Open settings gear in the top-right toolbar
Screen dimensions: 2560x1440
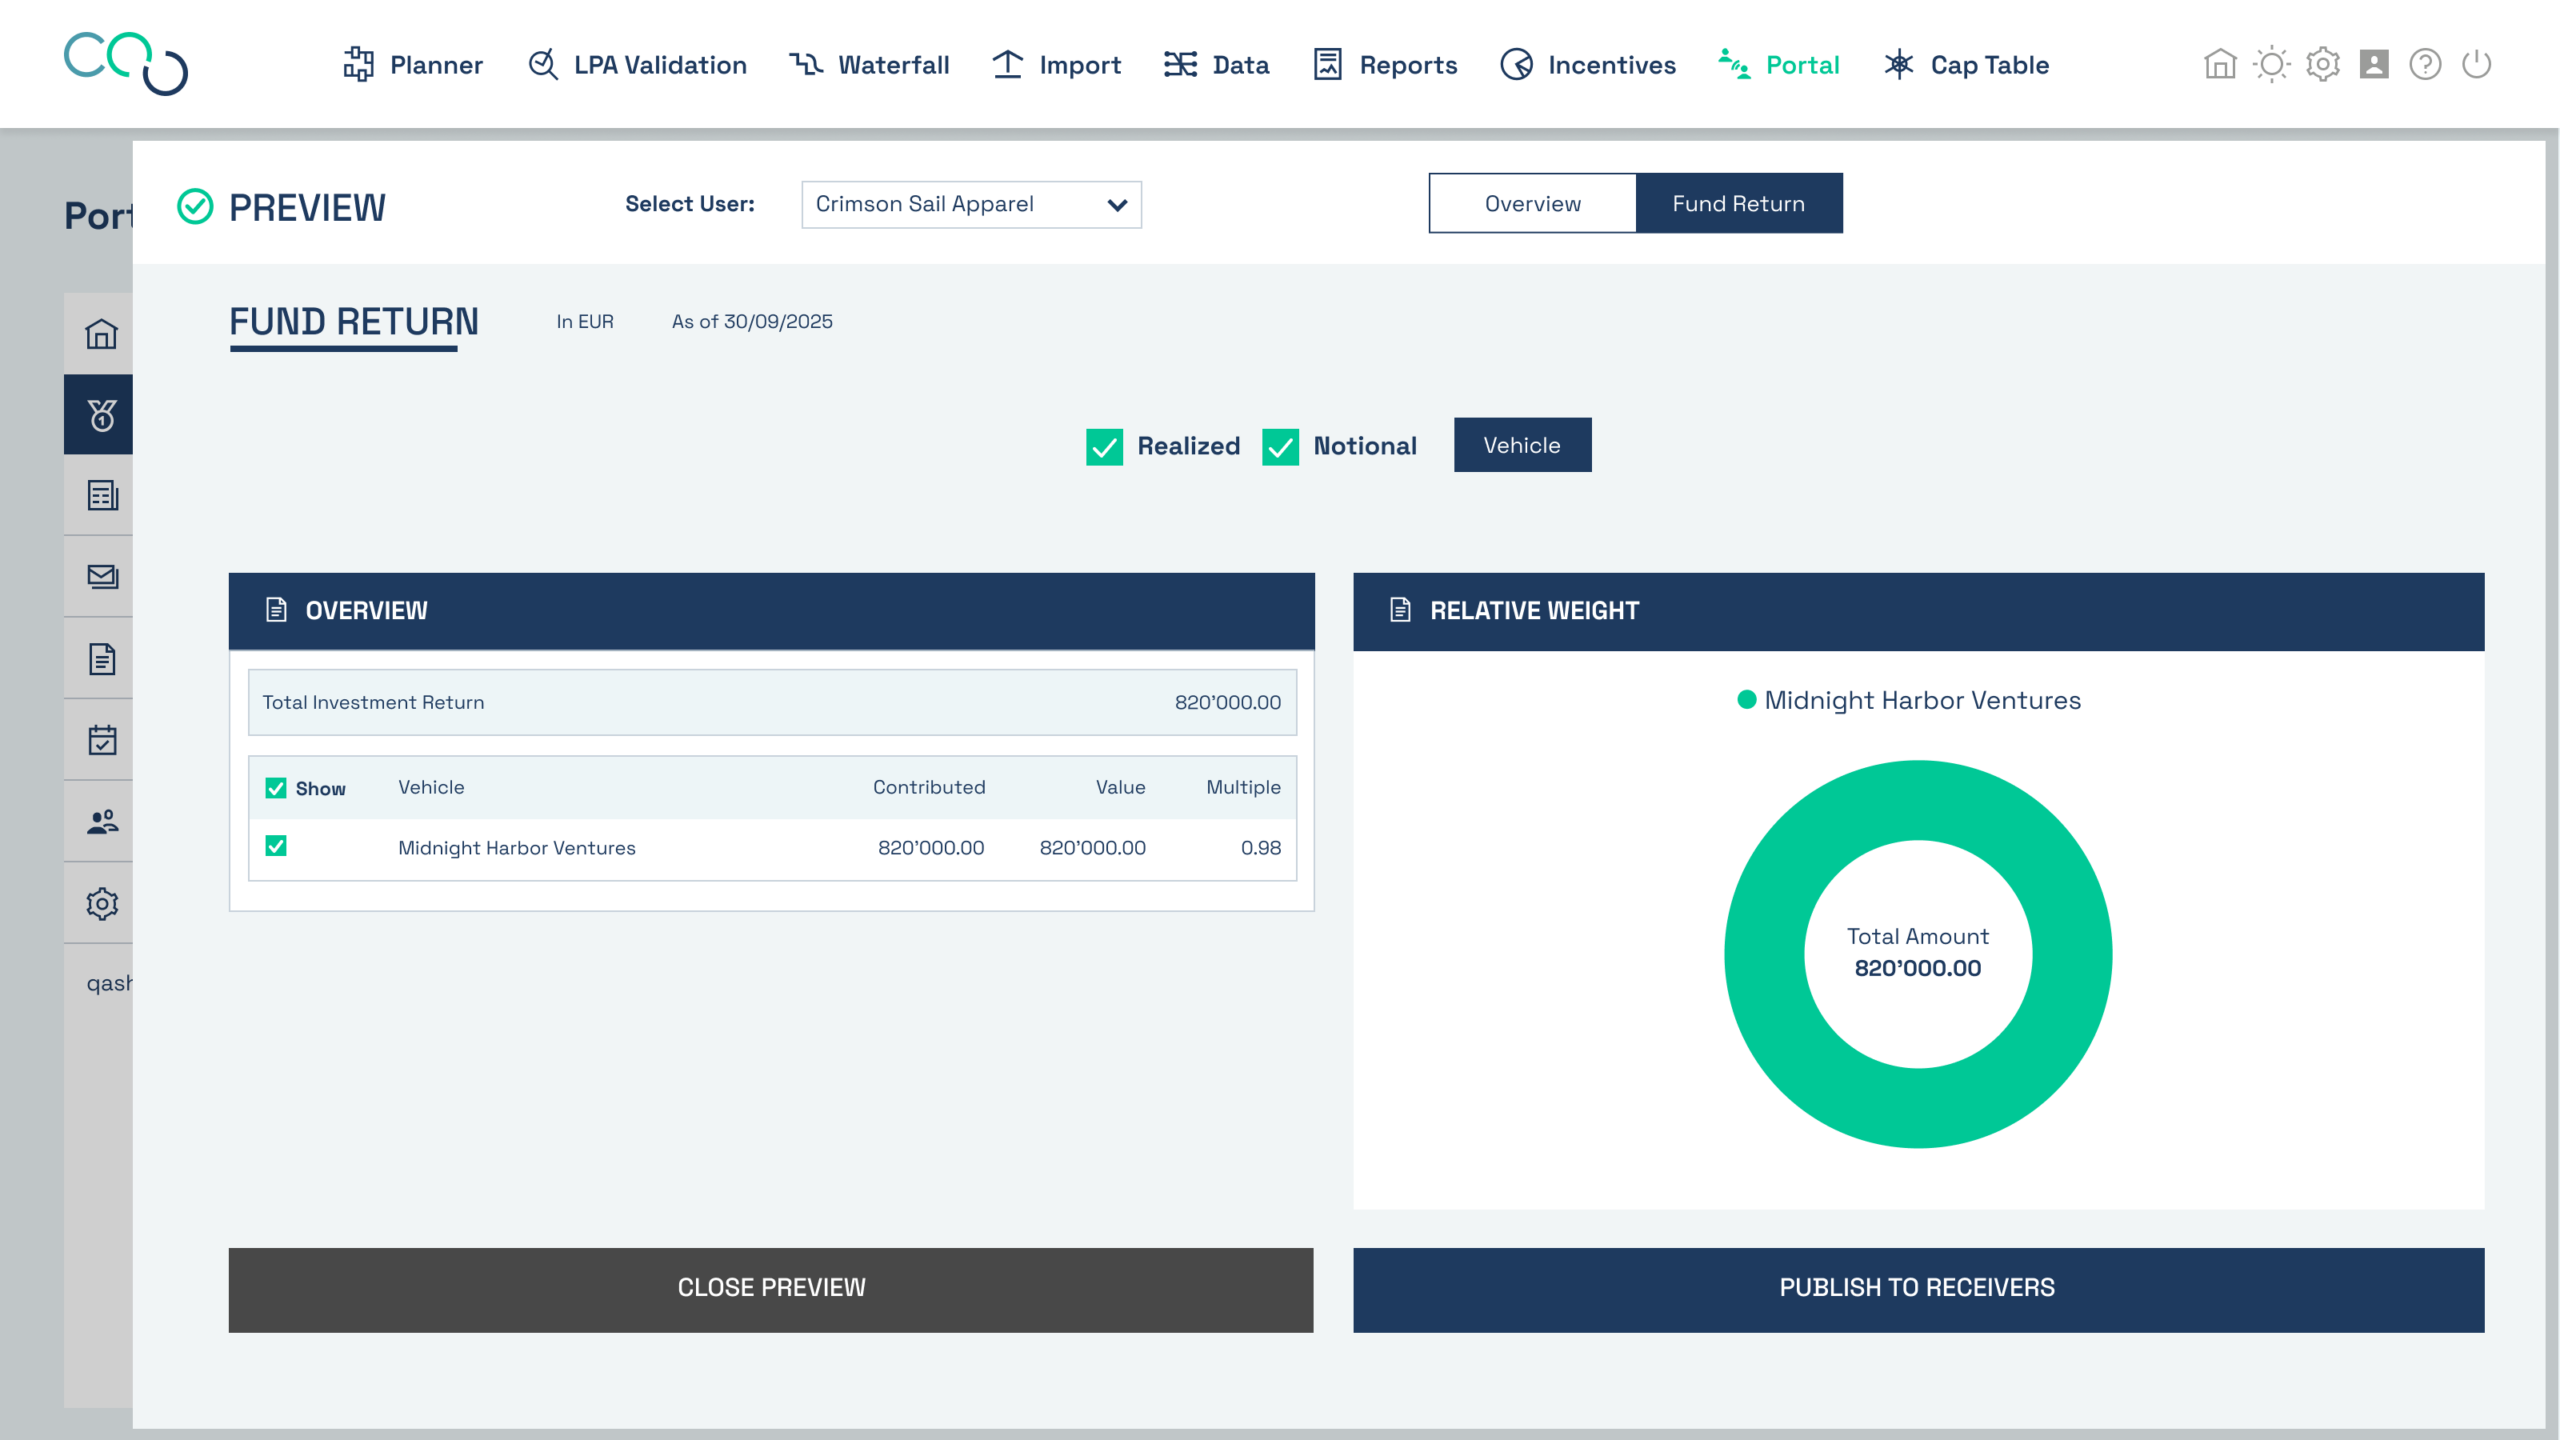pyautogui.click(x=2323, y=64)
